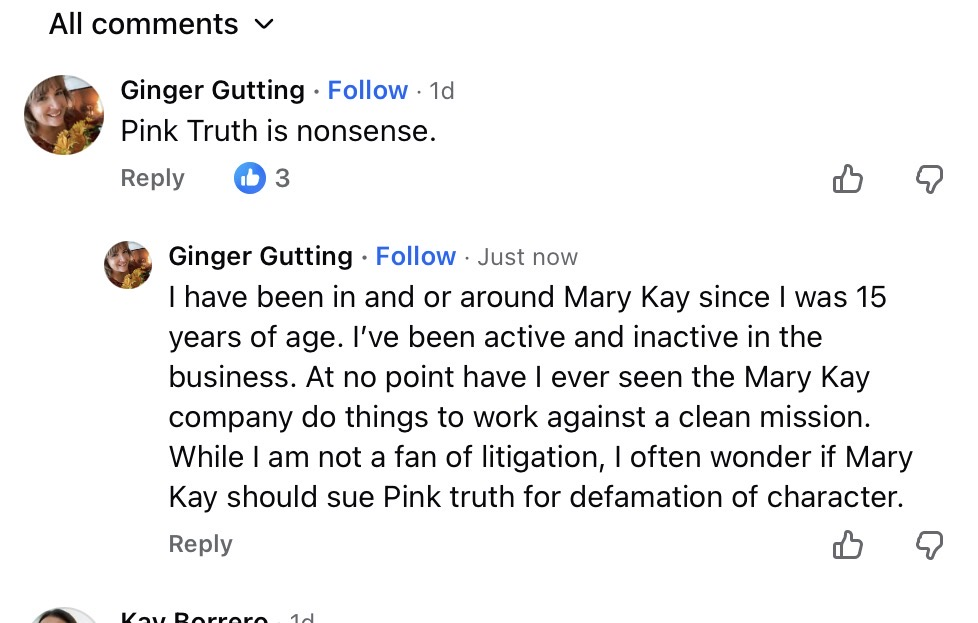The image size is (978, 623).
Task: Thumbs down the reply about Mary Kay litigation
Action: (x=929, y=545)
